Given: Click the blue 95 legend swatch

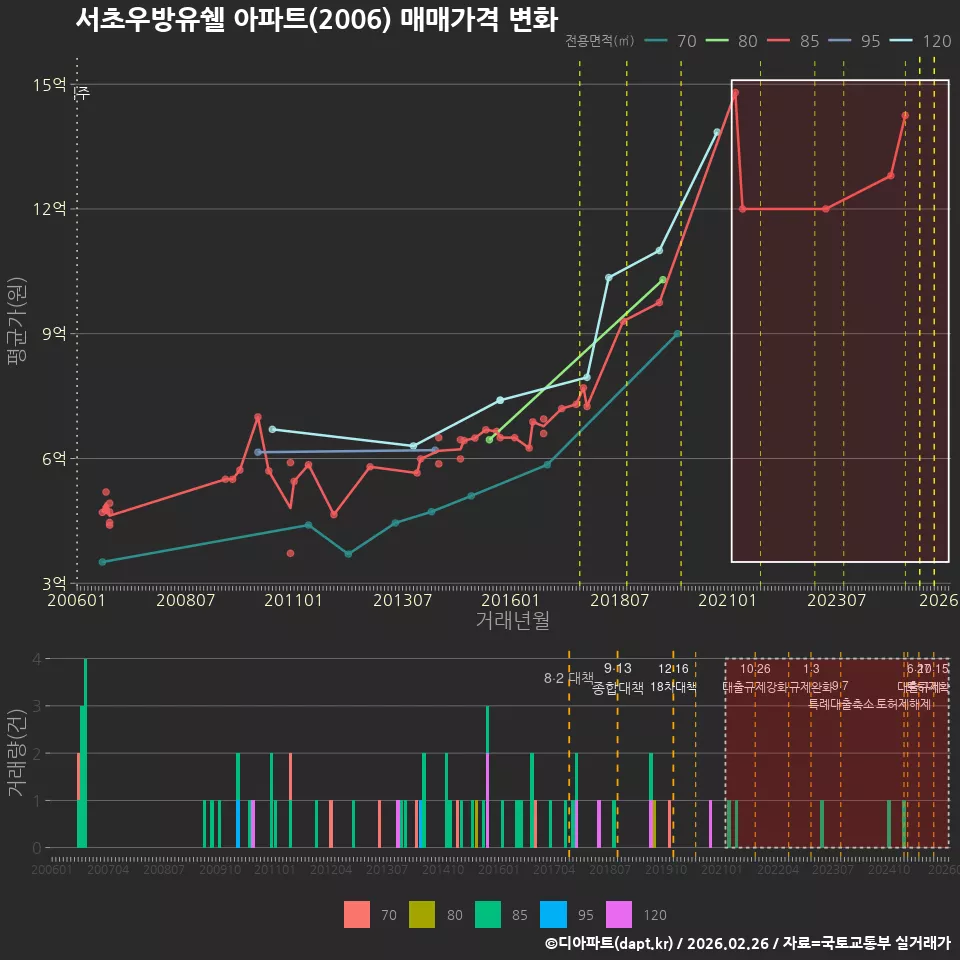Looking at the screenshot, I should (553, 915).
